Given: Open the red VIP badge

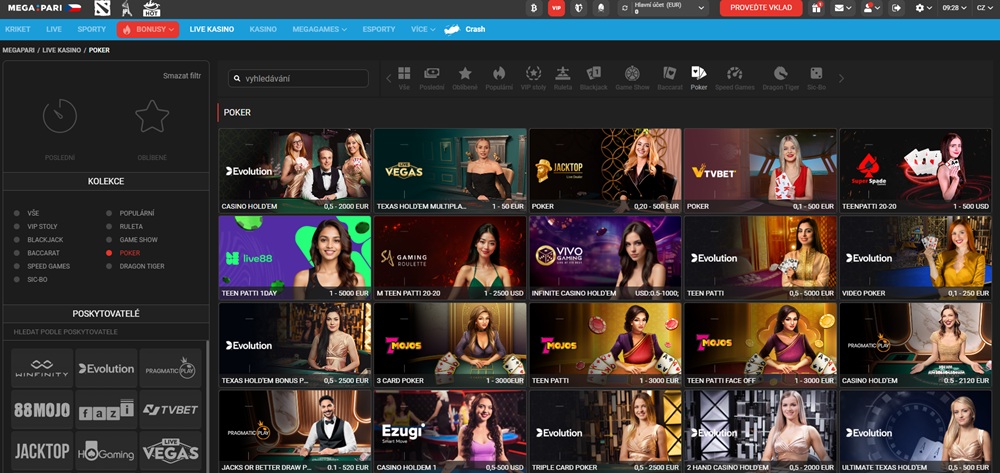Looking at the screenshot, I should pos(556,8).
